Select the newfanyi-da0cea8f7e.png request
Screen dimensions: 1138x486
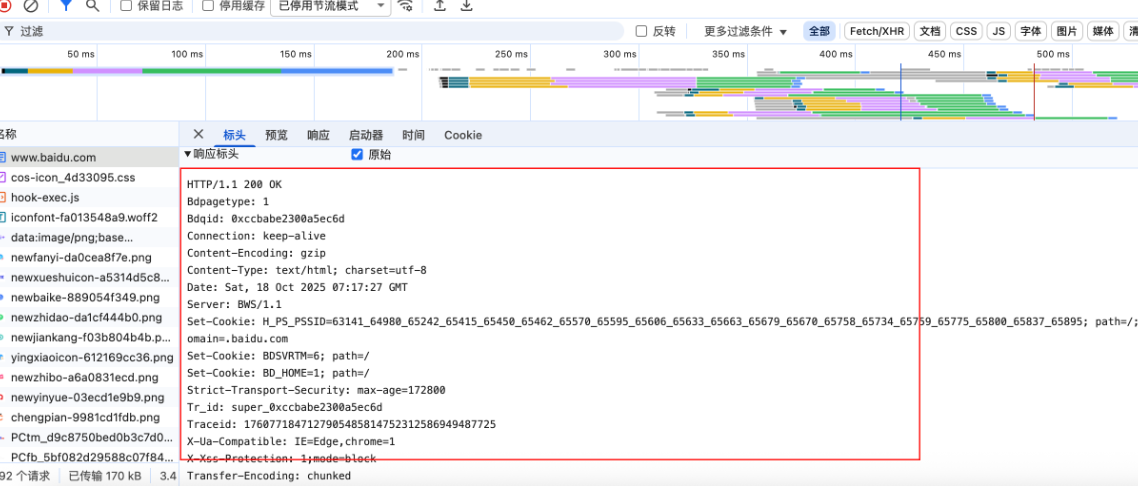coord(89,258)
